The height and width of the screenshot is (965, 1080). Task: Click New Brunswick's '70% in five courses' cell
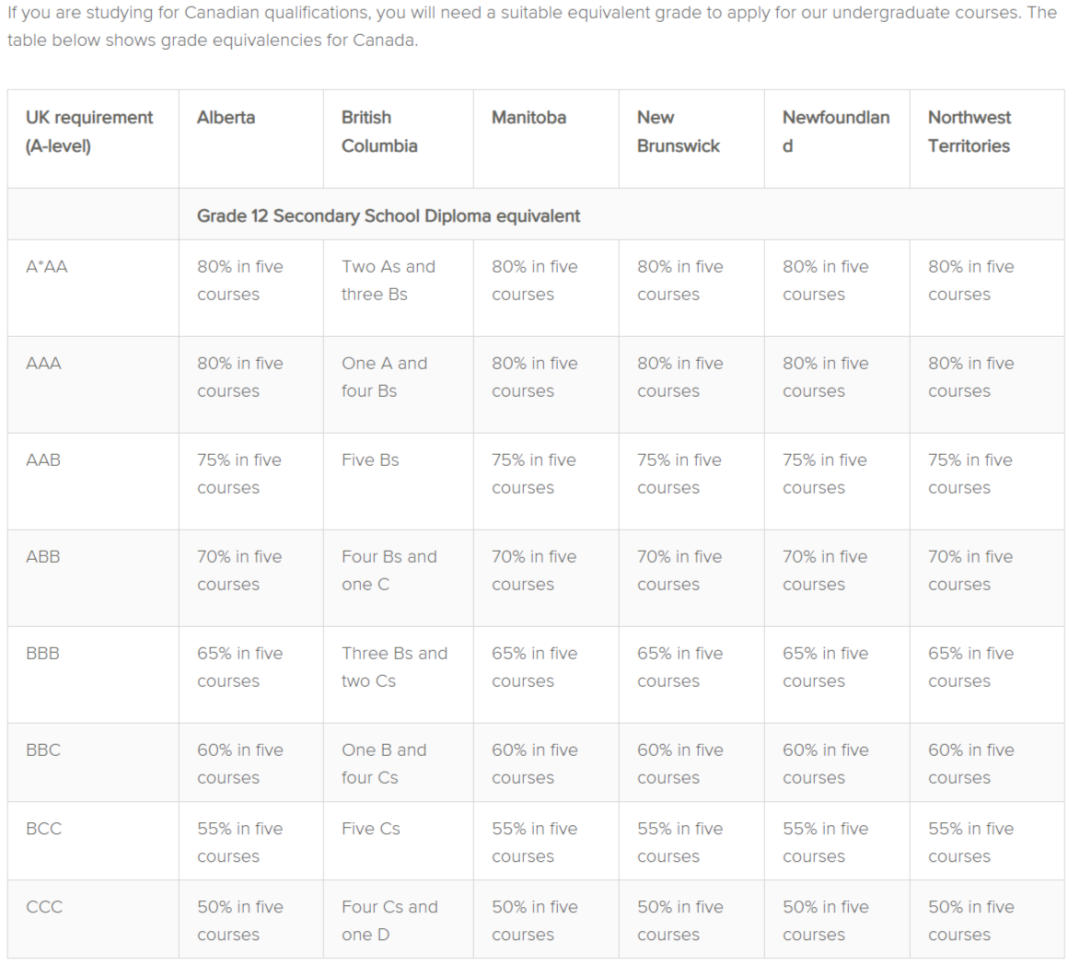click(x=692, y=578)
